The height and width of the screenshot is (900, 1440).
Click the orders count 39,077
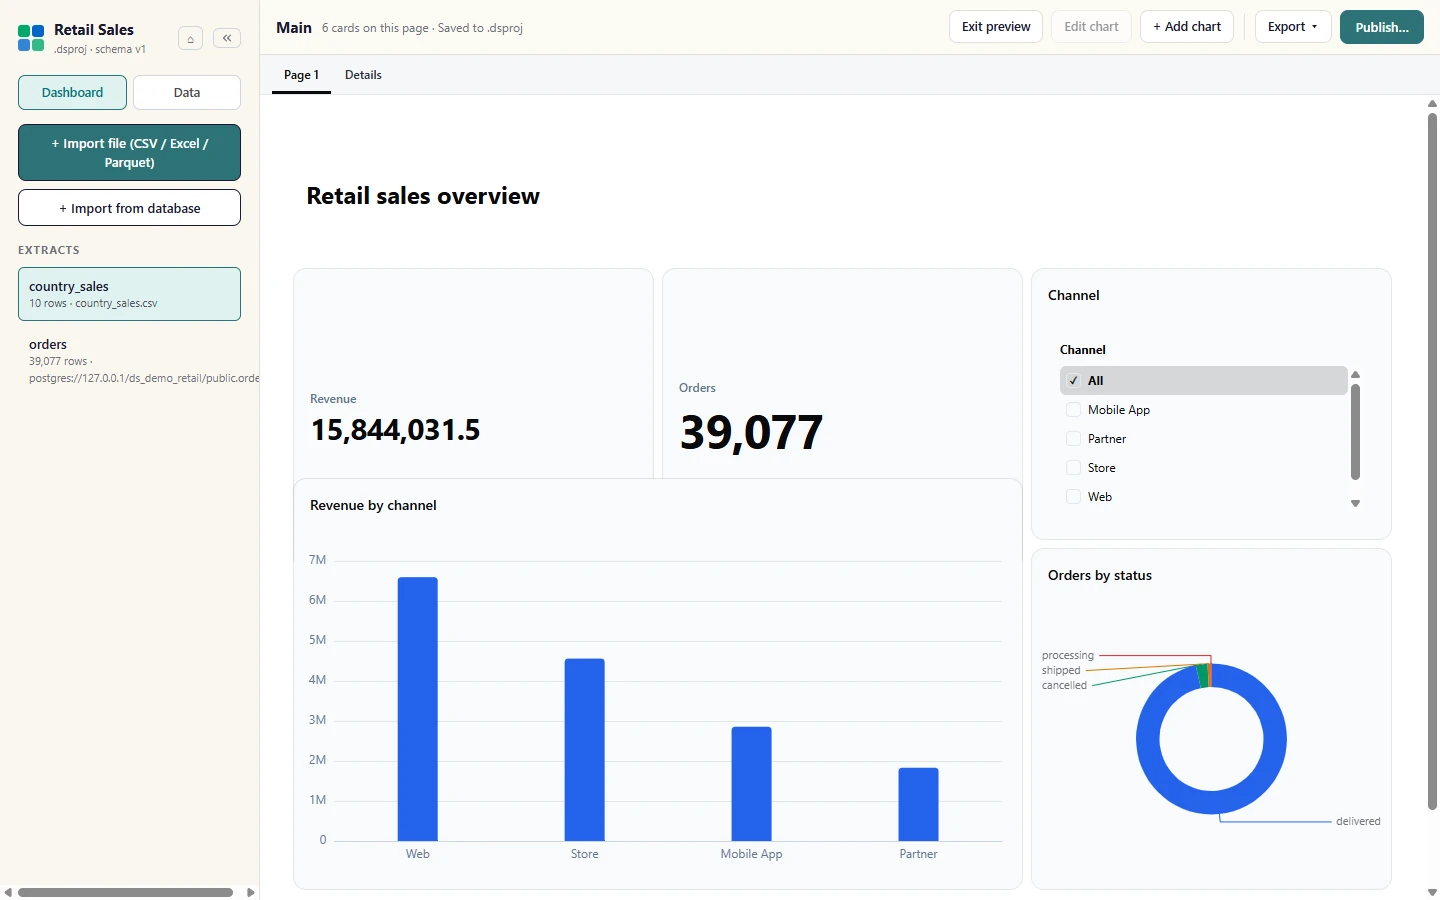(x=751, y=433)
